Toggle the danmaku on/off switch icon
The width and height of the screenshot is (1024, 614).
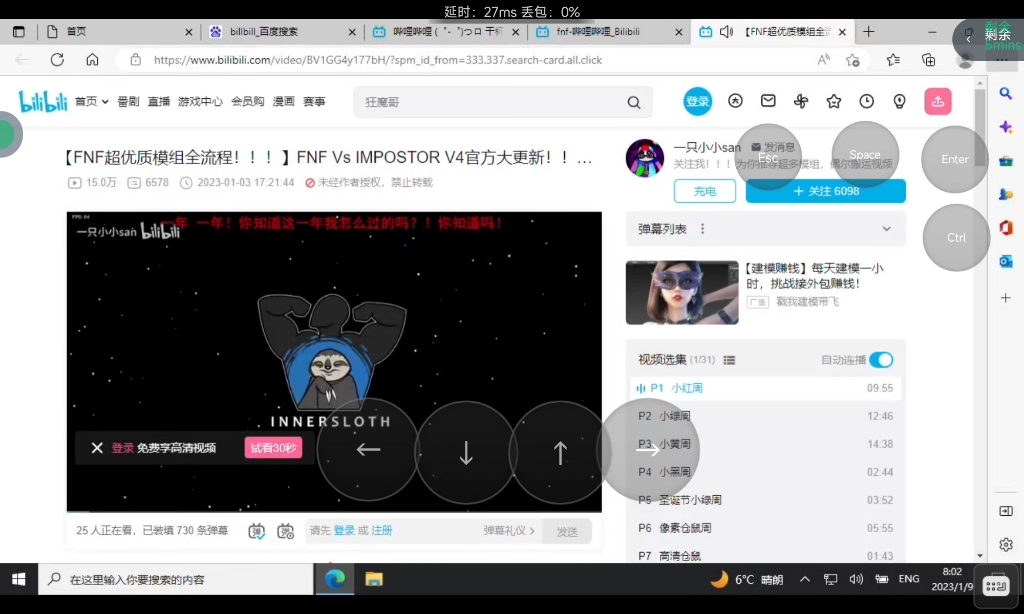[x=256, y=531]
